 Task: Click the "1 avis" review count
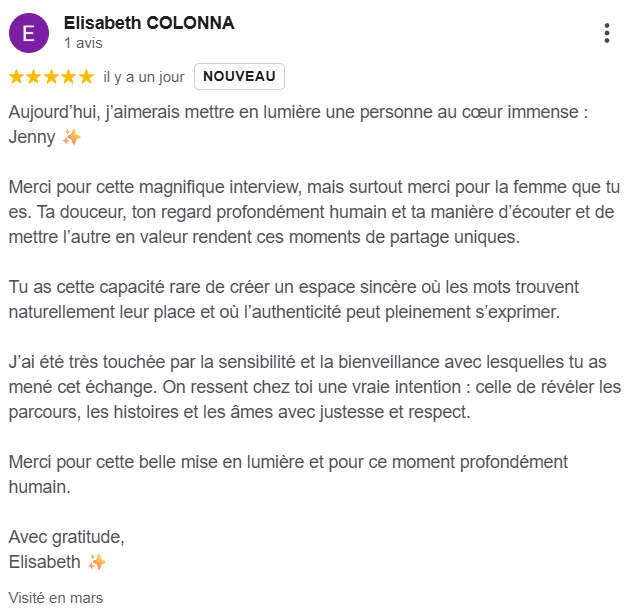tap(83, 44)
